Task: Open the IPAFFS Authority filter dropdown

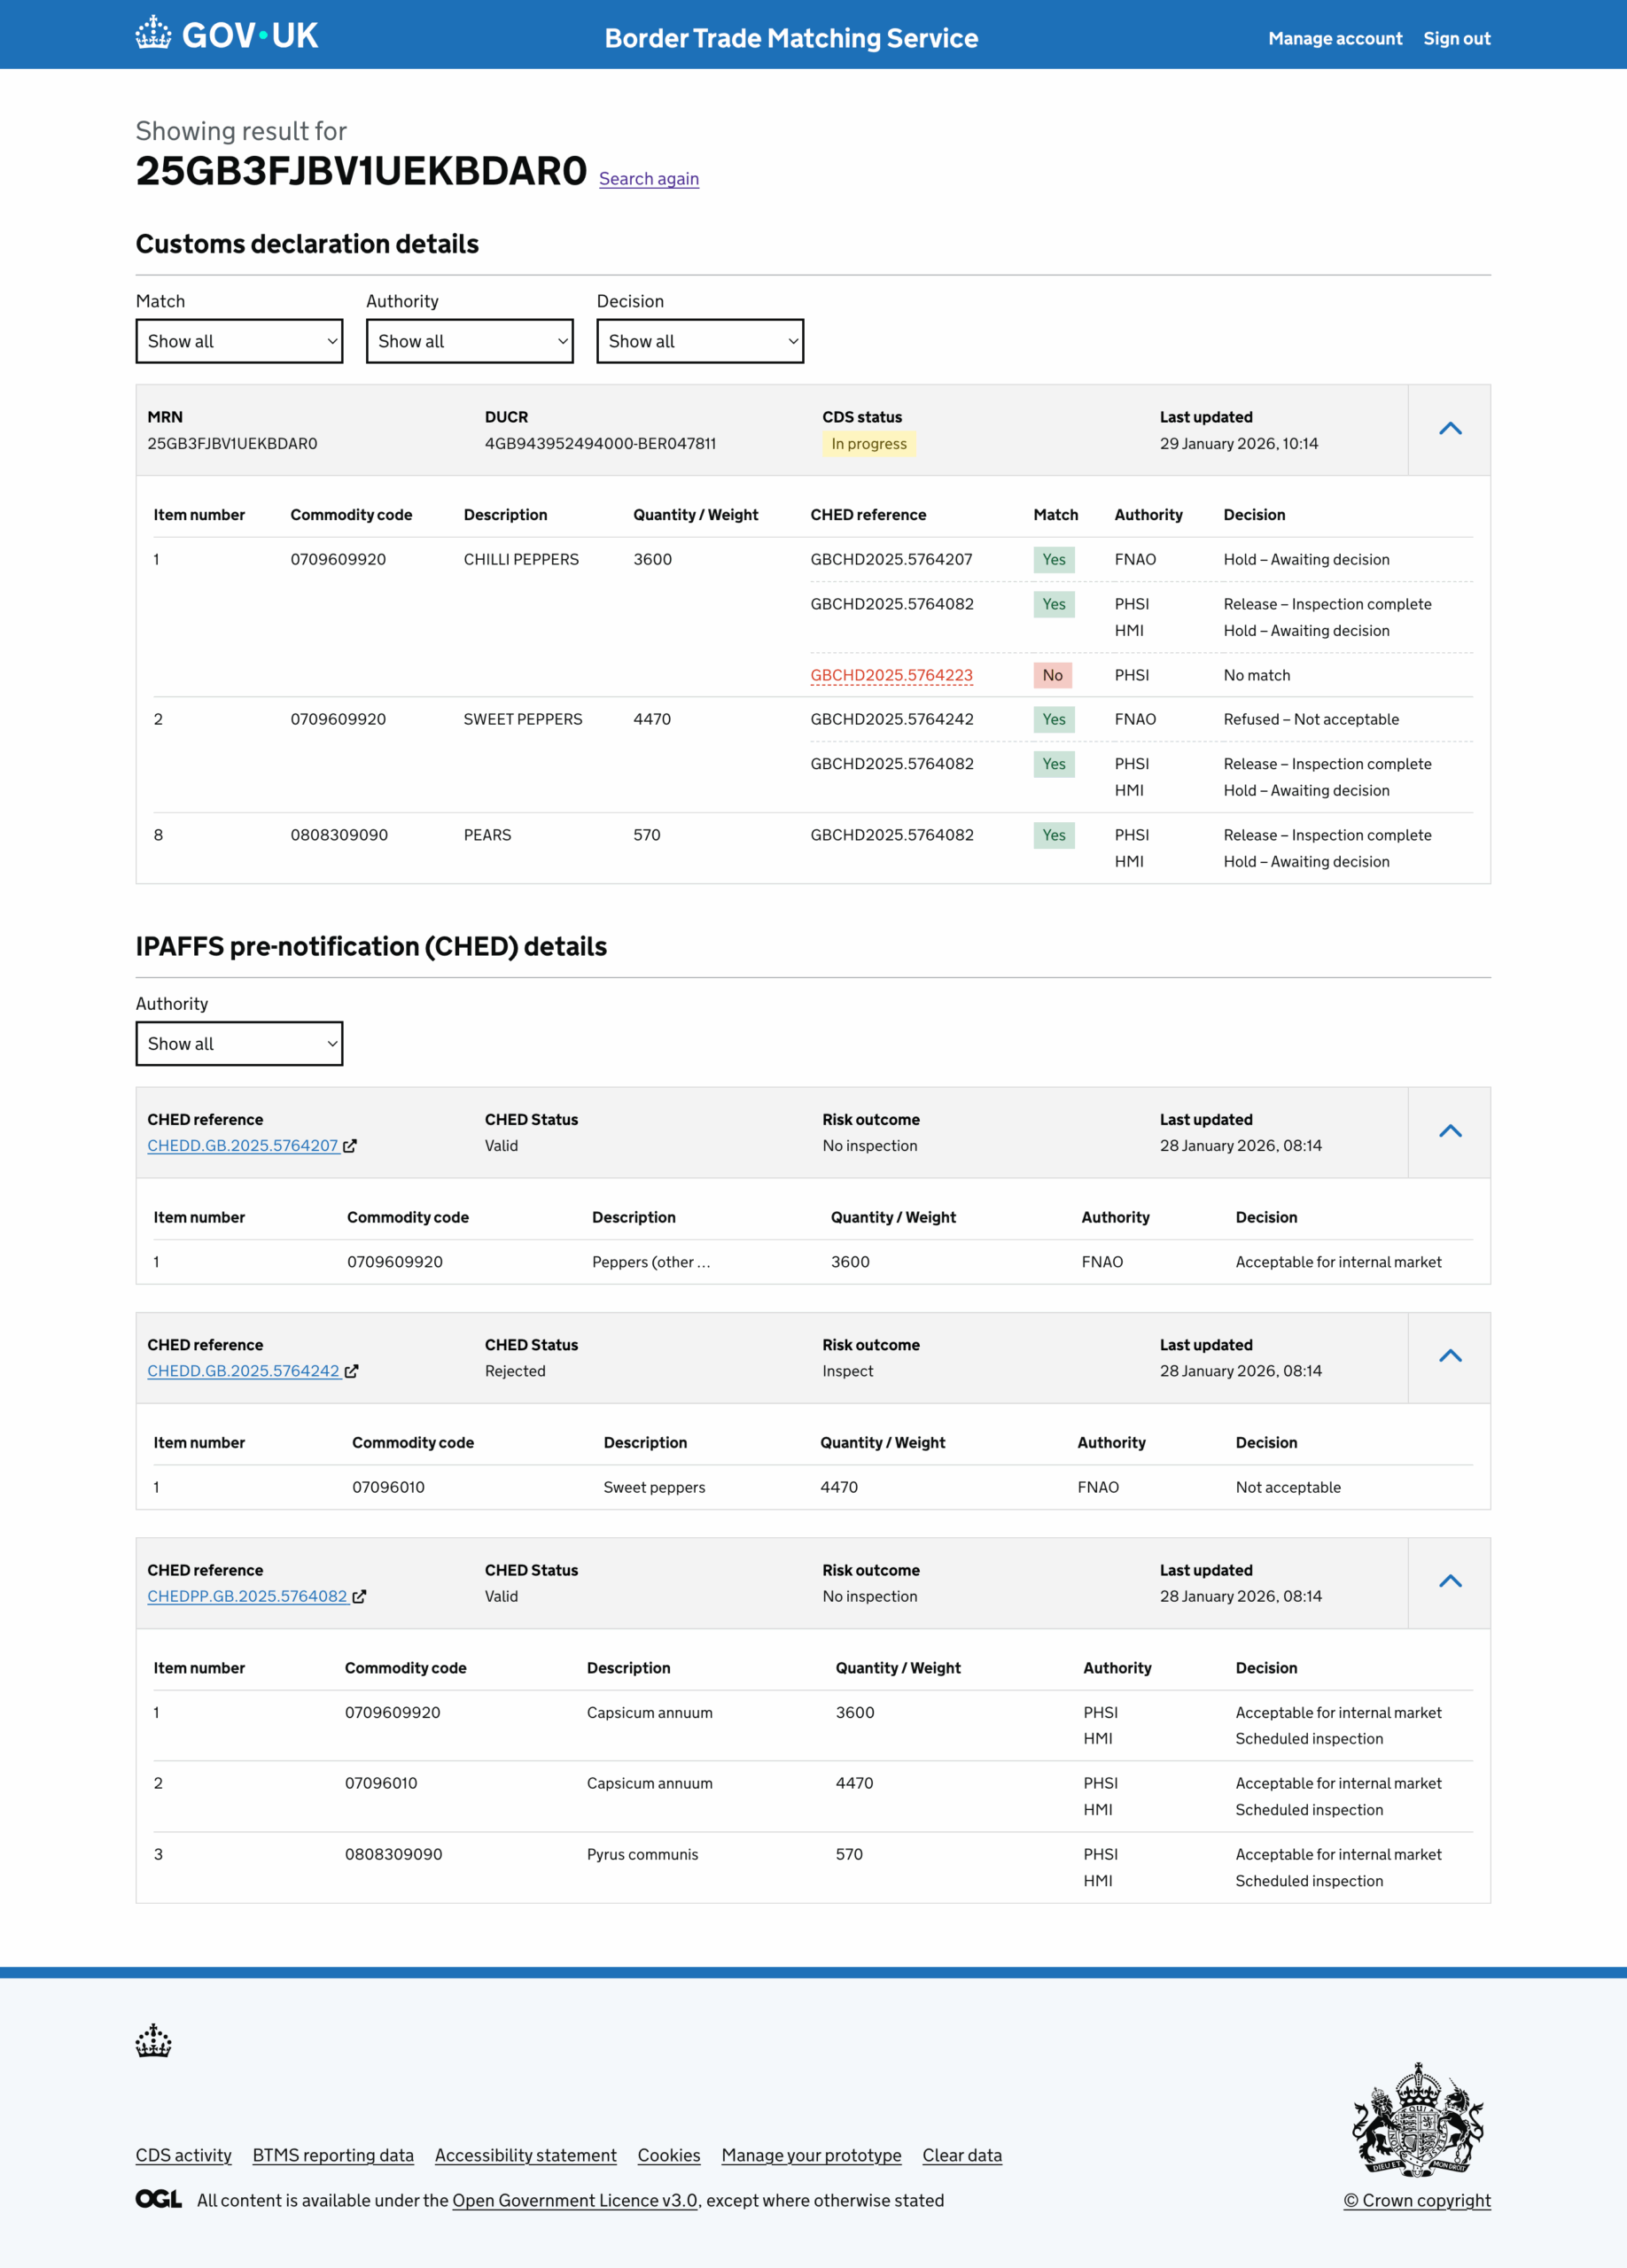Action: tap(239, 1043)
